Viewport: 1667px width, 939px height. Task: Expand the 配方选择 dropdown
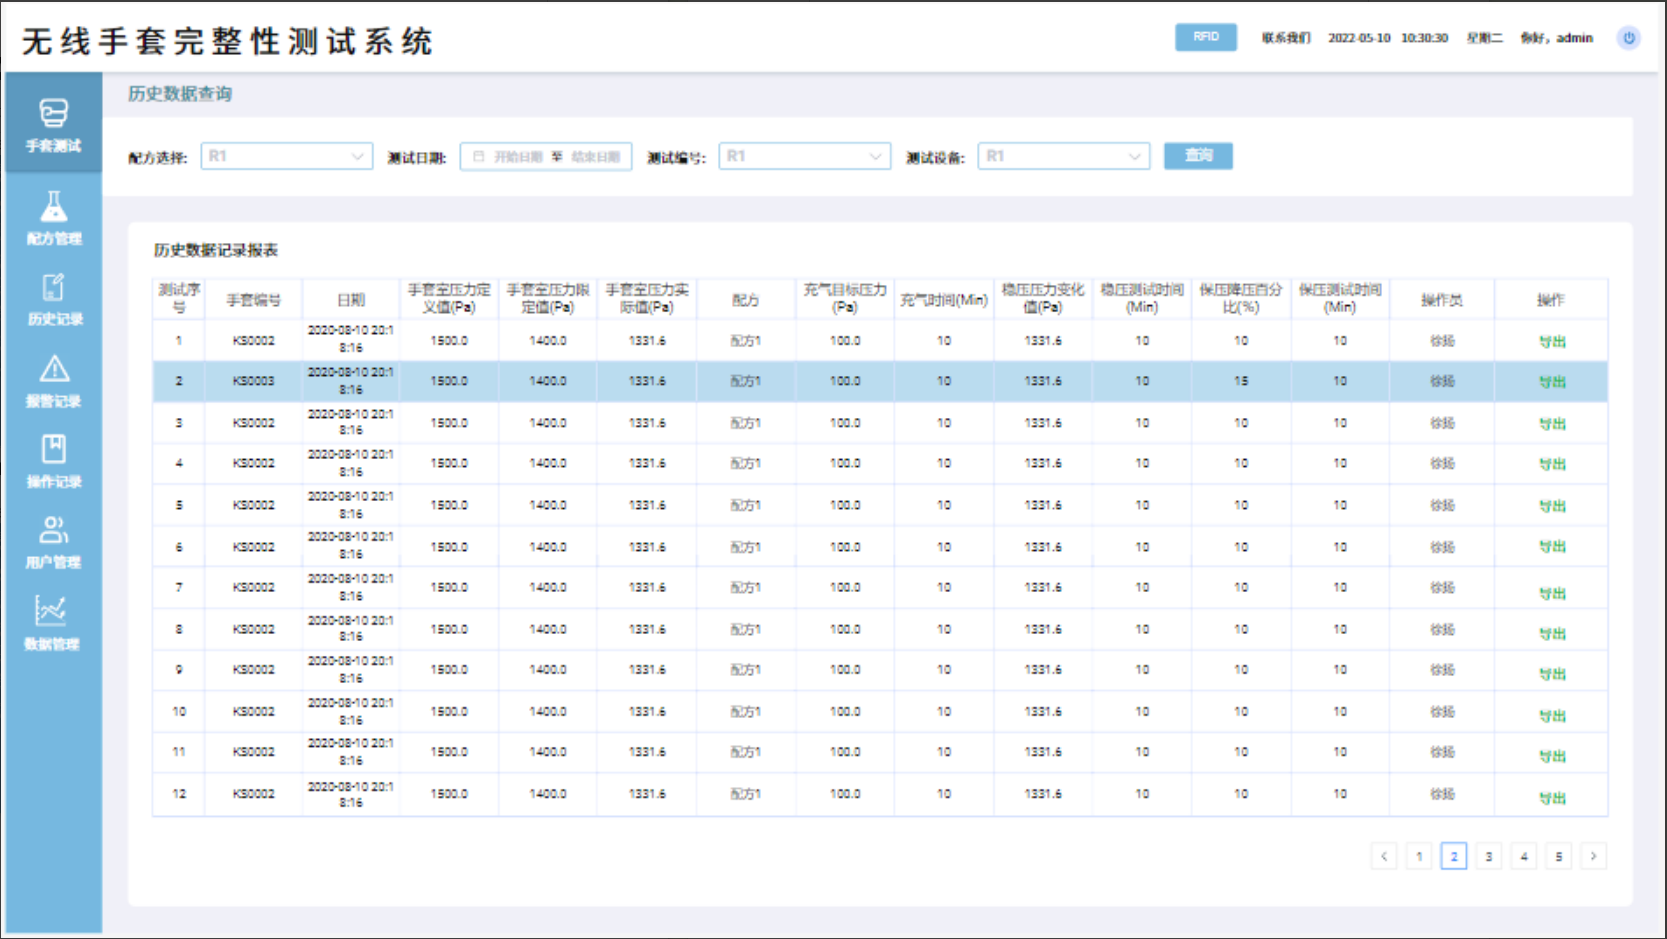click(286, 156)
